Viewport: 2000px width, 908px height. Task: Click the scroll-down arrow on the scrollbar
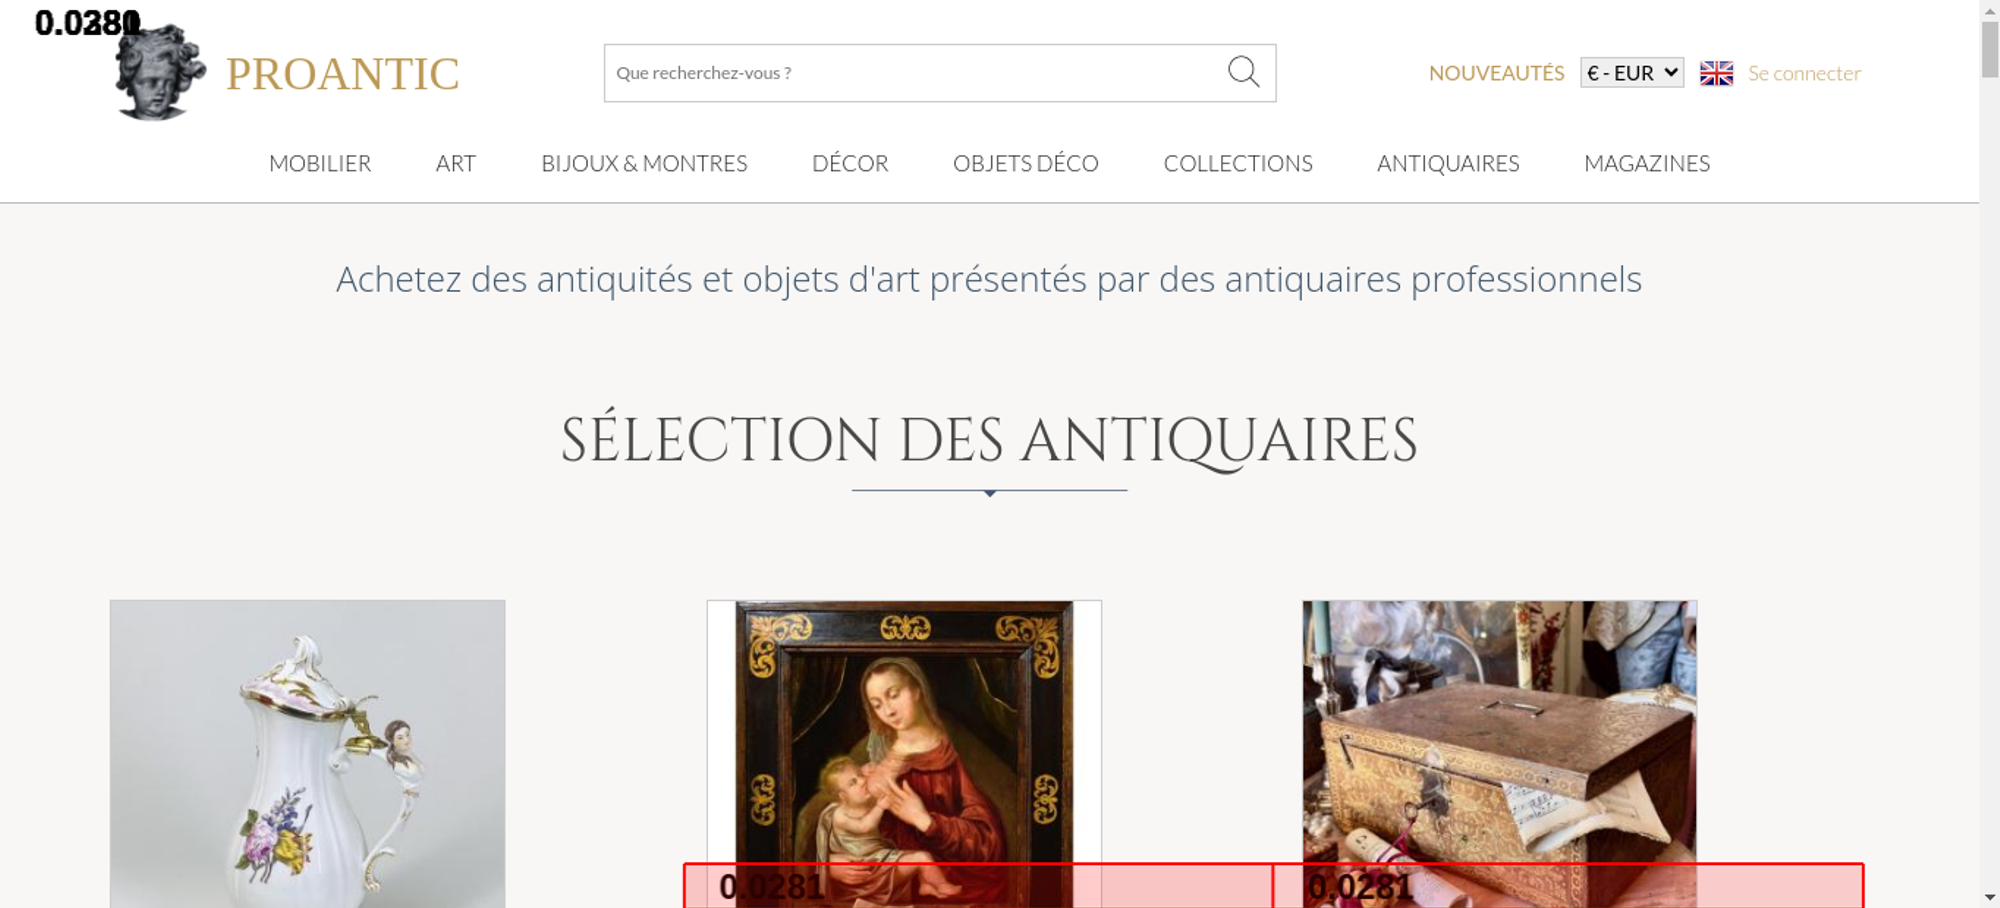[x=1990, y=897]
